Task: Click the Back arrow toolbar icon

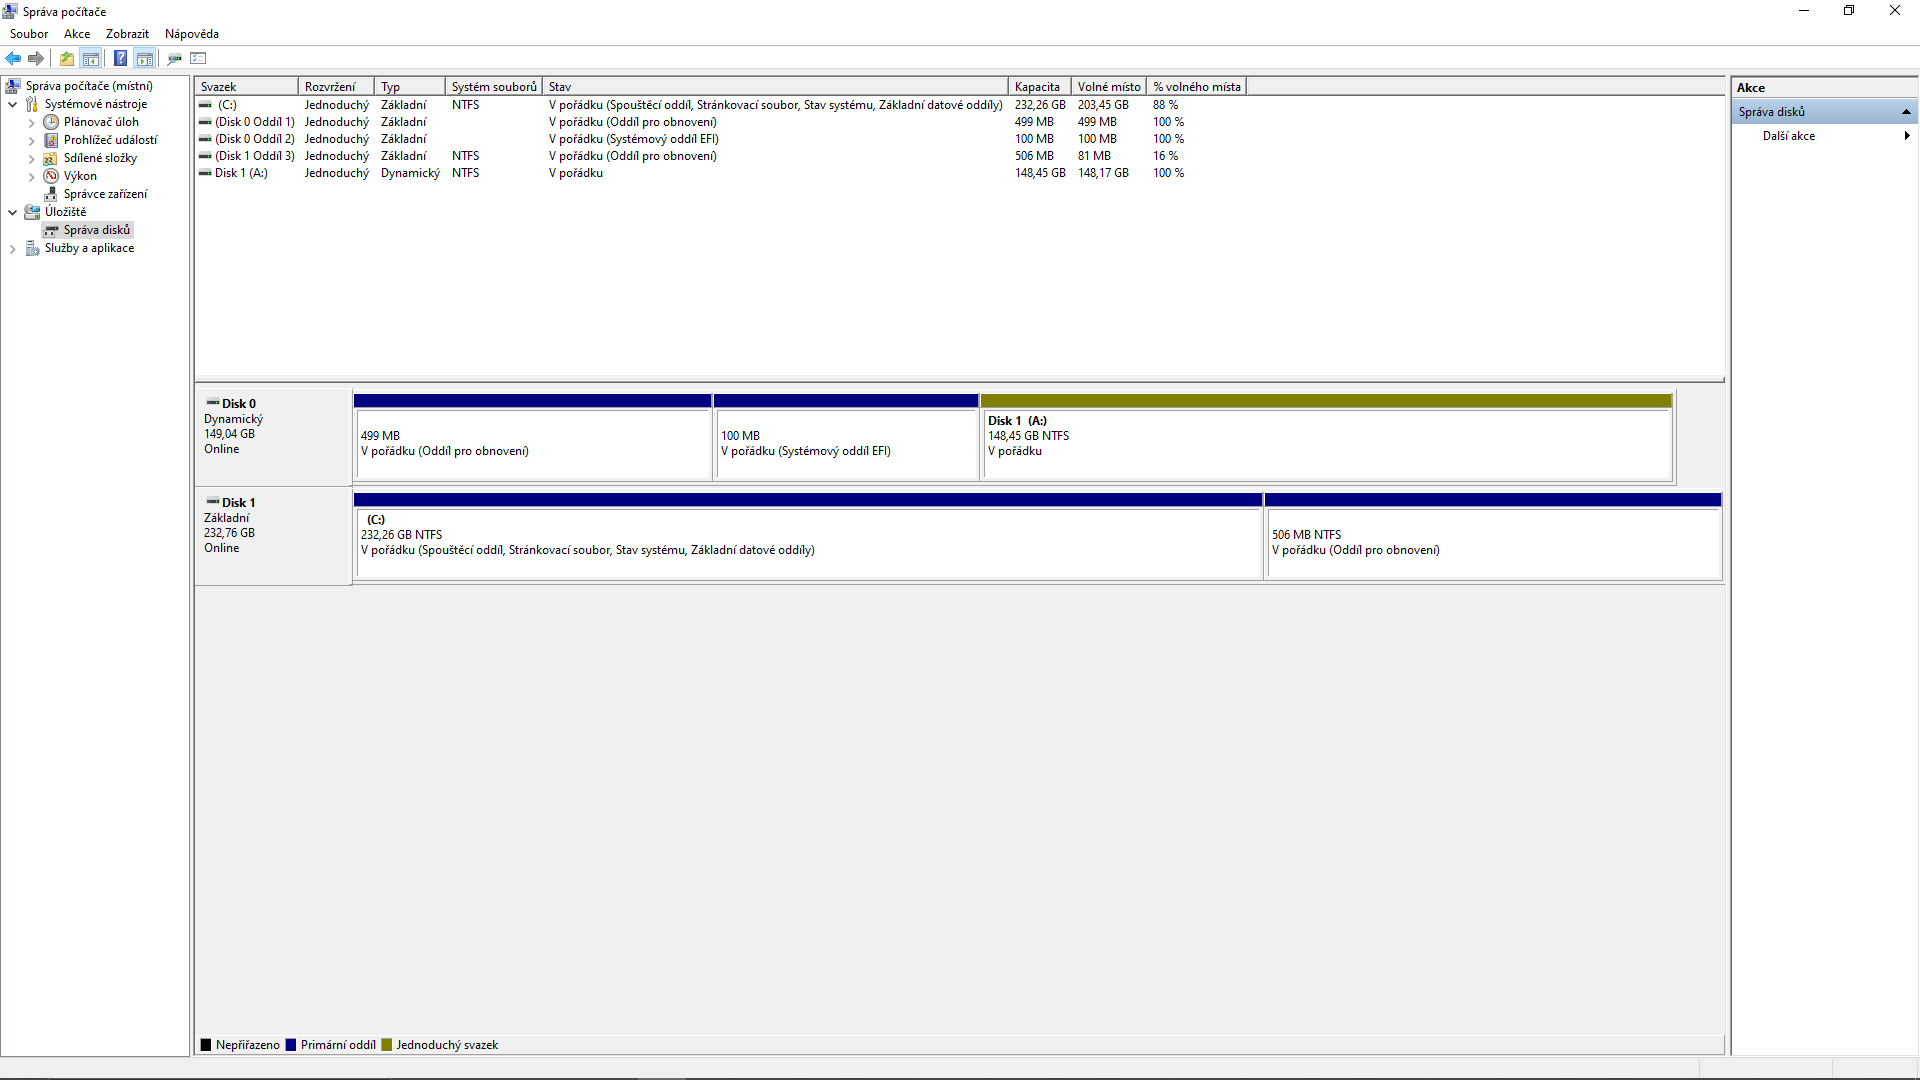Action: click(13, 58)
